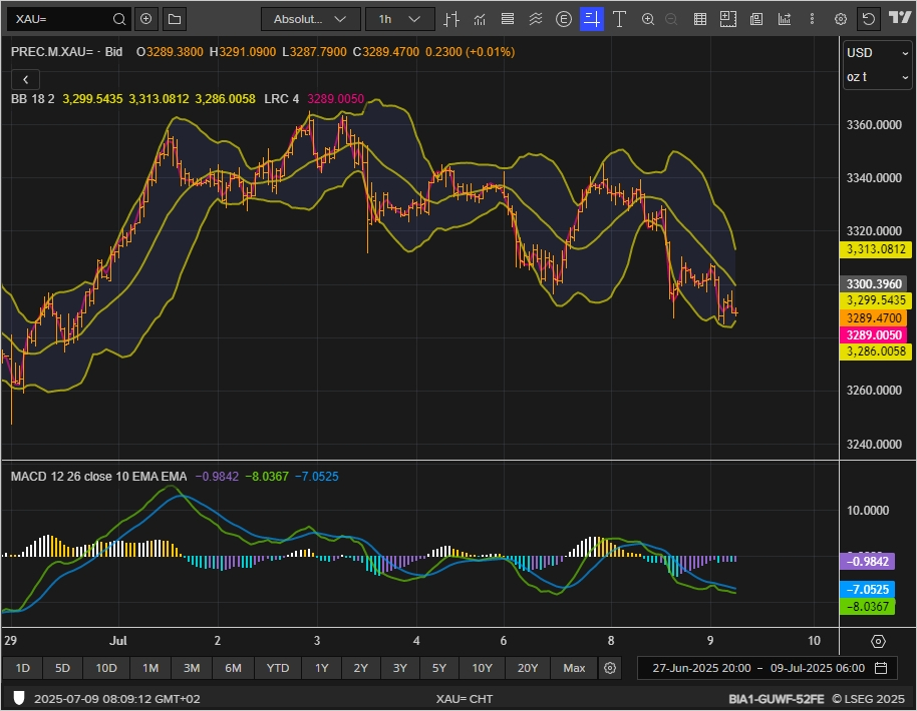Click the MACD 12 26 close indicator label
This screenshot has width=917, height=711.
click(99, 477)
